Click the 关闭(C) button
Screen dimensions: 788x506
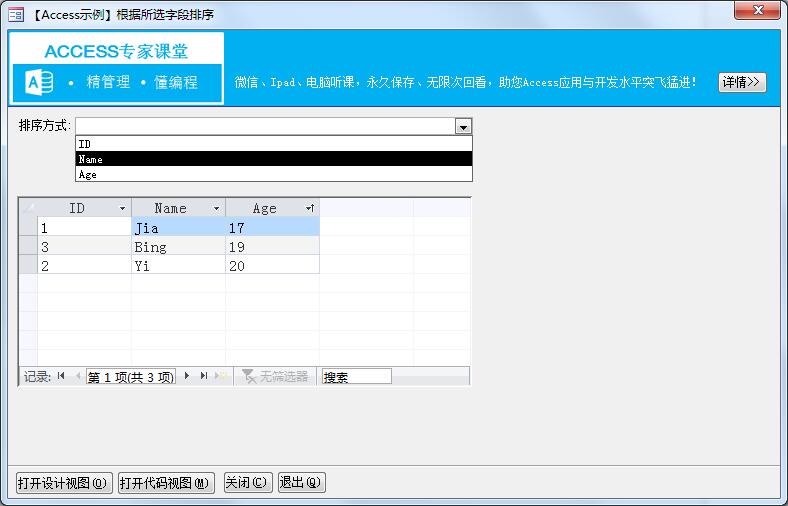tap(248, 483)
